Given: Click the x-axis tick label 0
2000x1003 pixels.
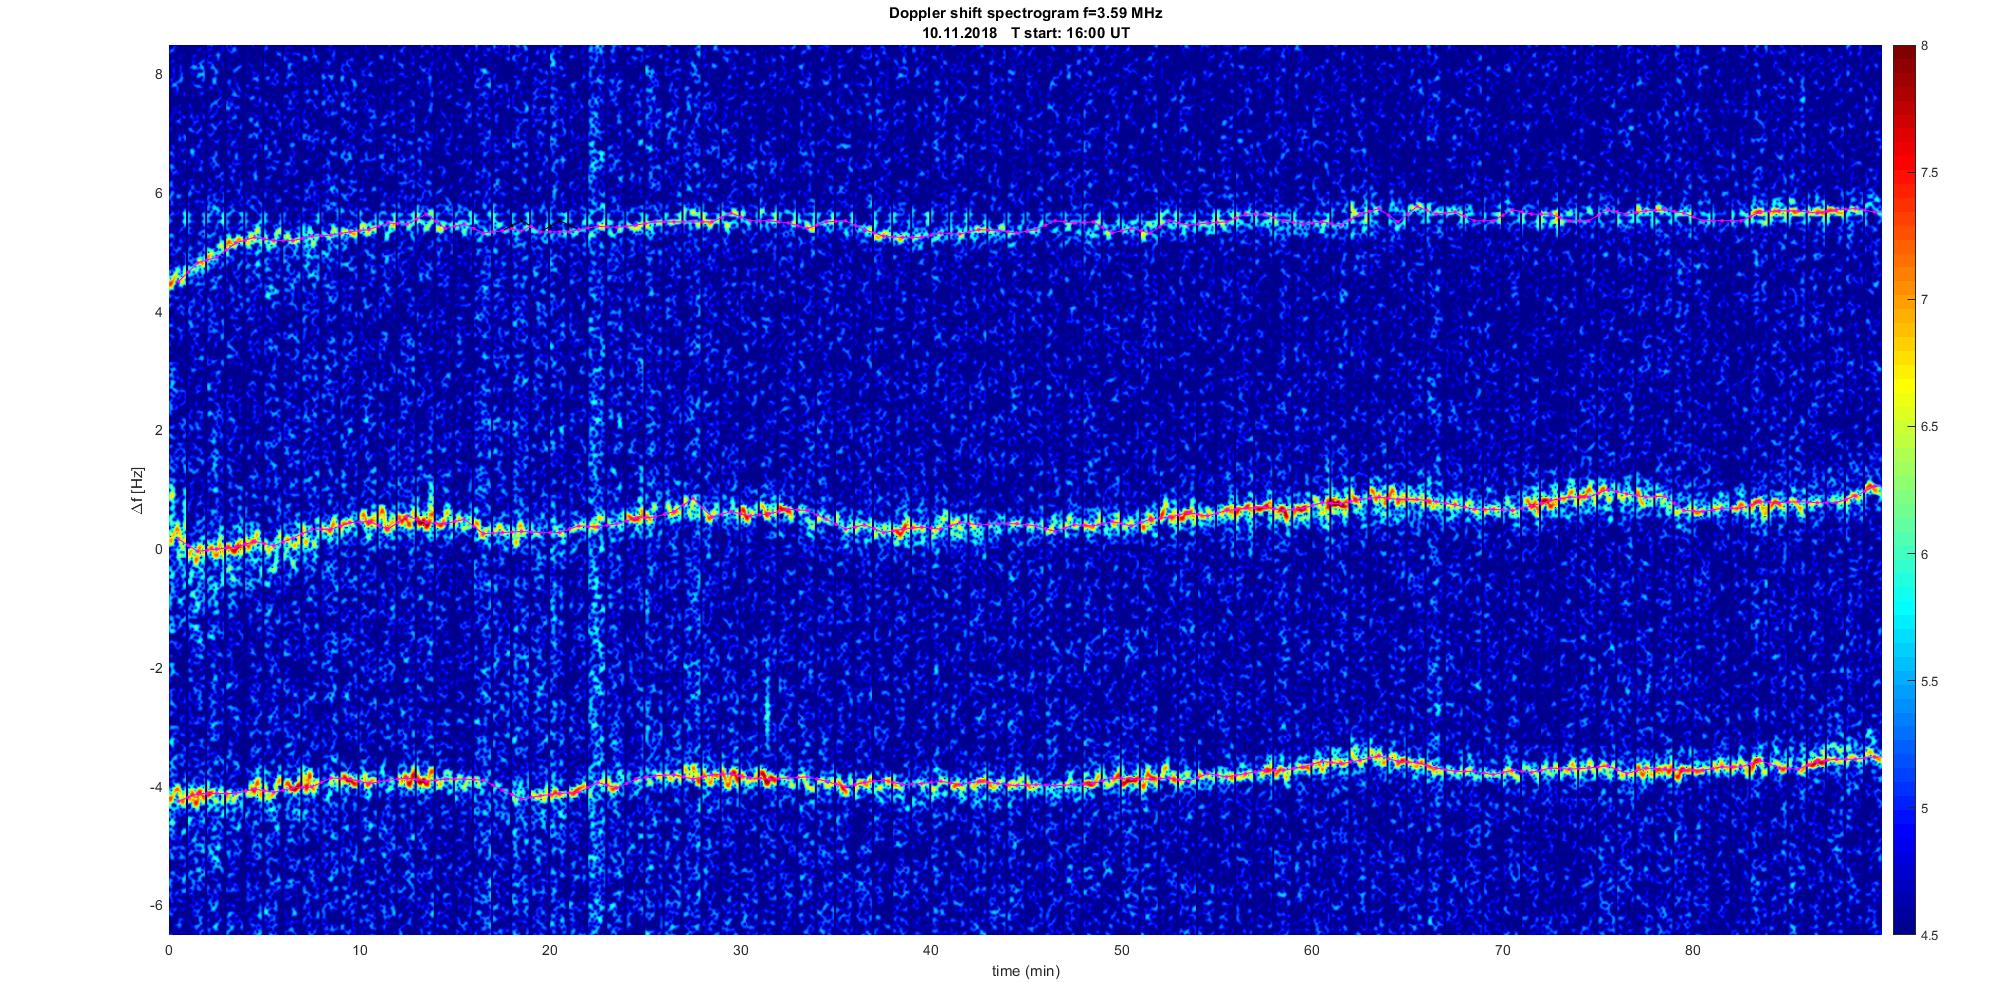Looking at the screenshot, I should [168, 950].
